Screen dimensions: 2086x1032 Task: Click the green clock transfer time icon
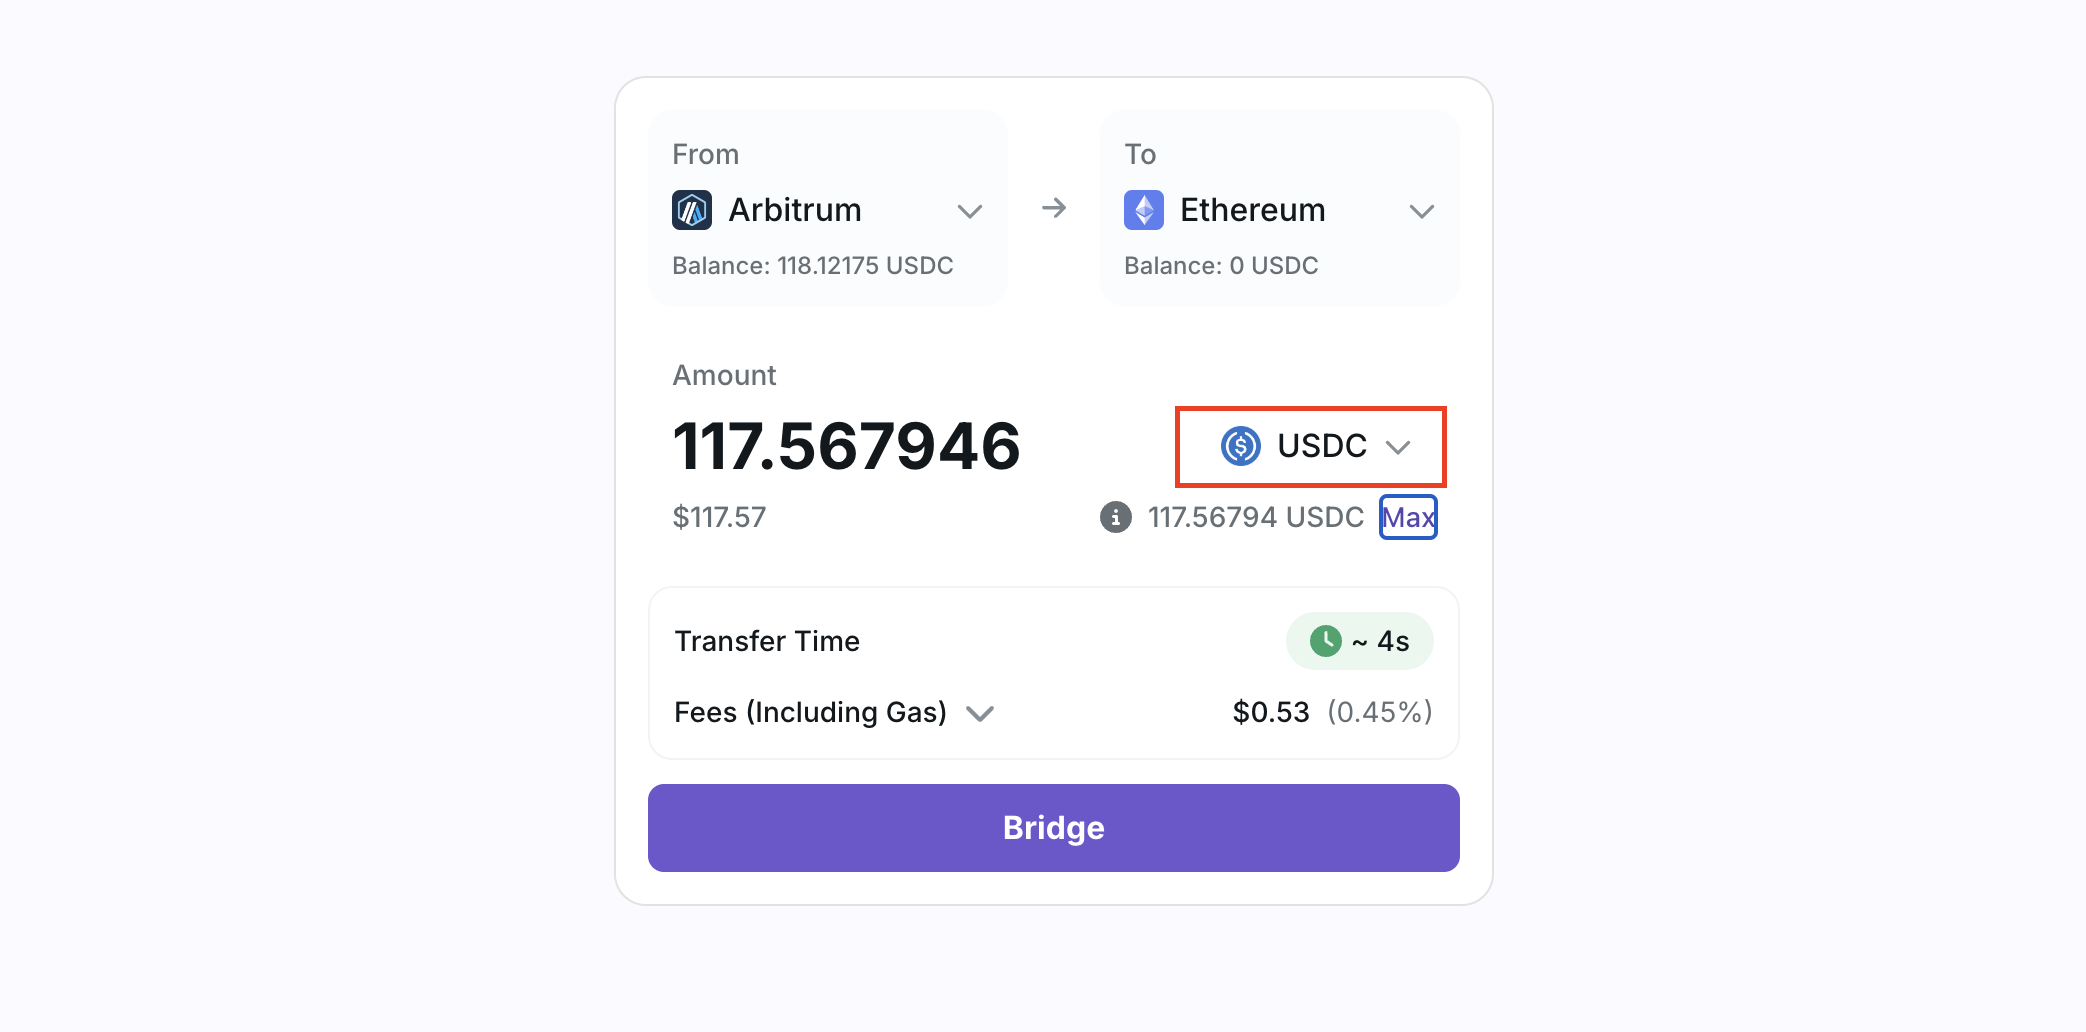(x=1325, y=641)
